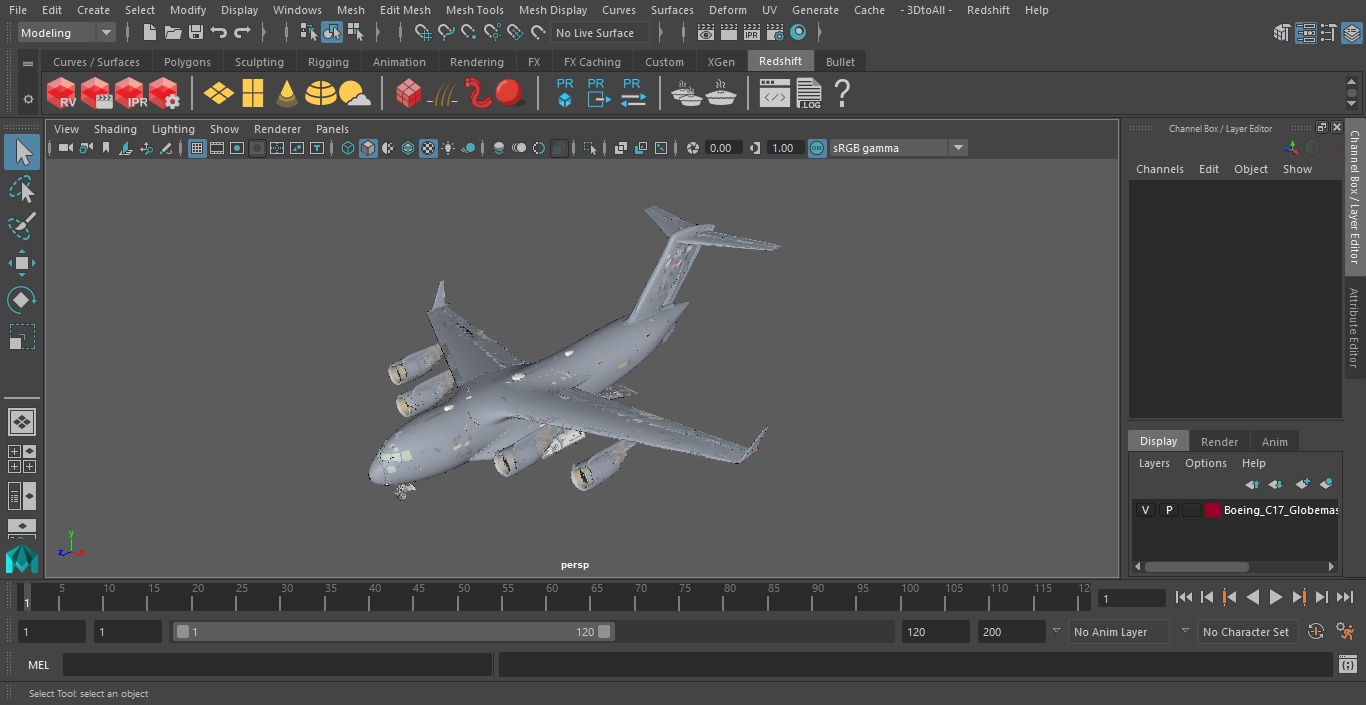The image size is (1366, 705).
Task: Click the Select tool arrow icon
Action: point(21,152)
